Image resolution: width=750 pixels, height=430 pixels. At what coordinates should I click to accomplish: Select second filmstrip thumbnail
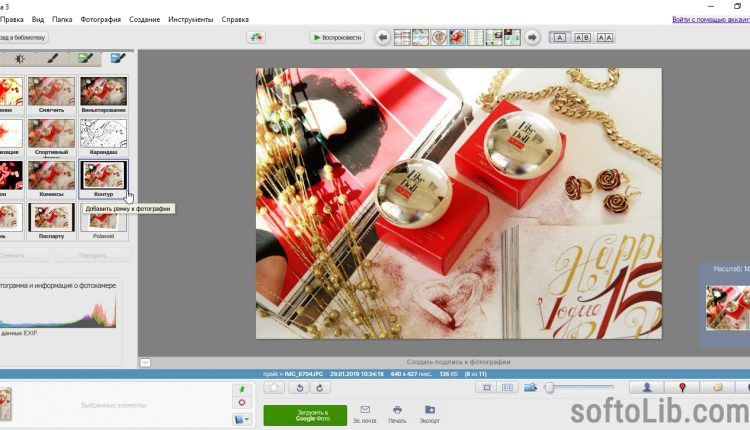(420, 37)
